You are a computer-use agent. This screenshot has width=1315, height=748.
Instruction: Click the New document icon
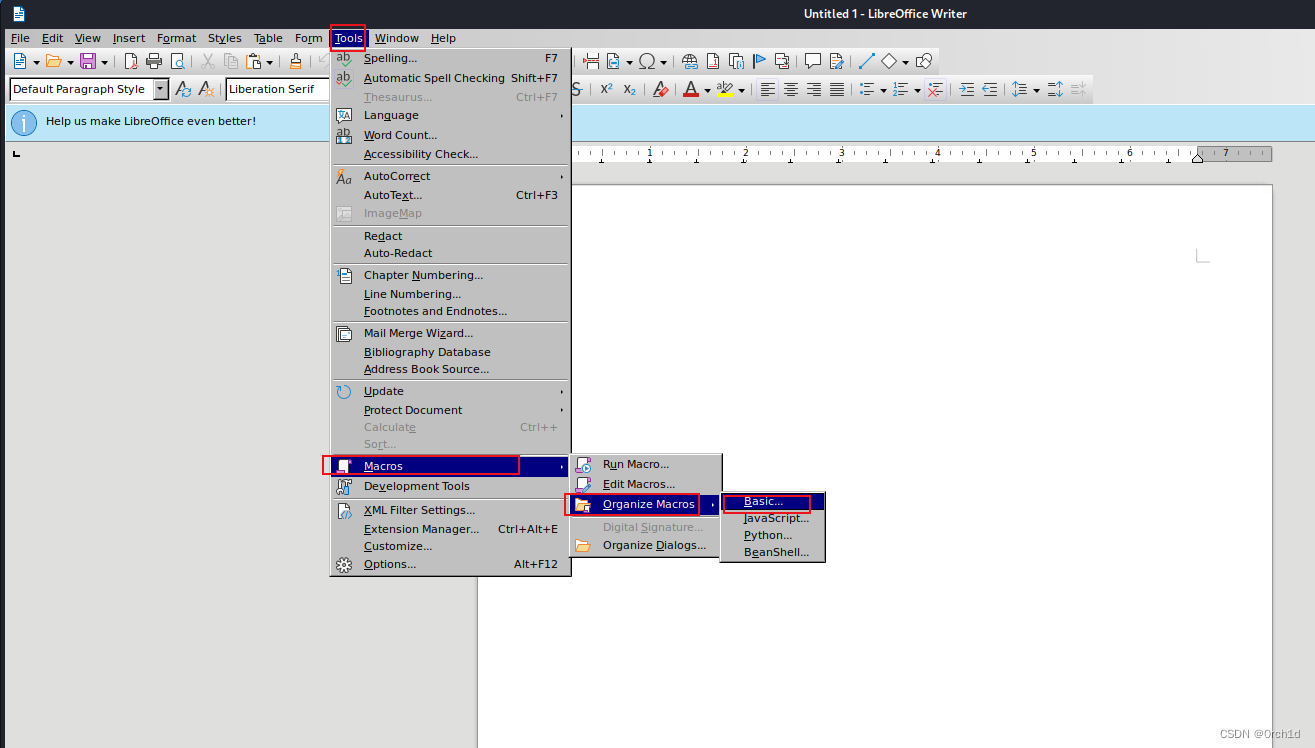pyautogui.click(x=20, y=62)
